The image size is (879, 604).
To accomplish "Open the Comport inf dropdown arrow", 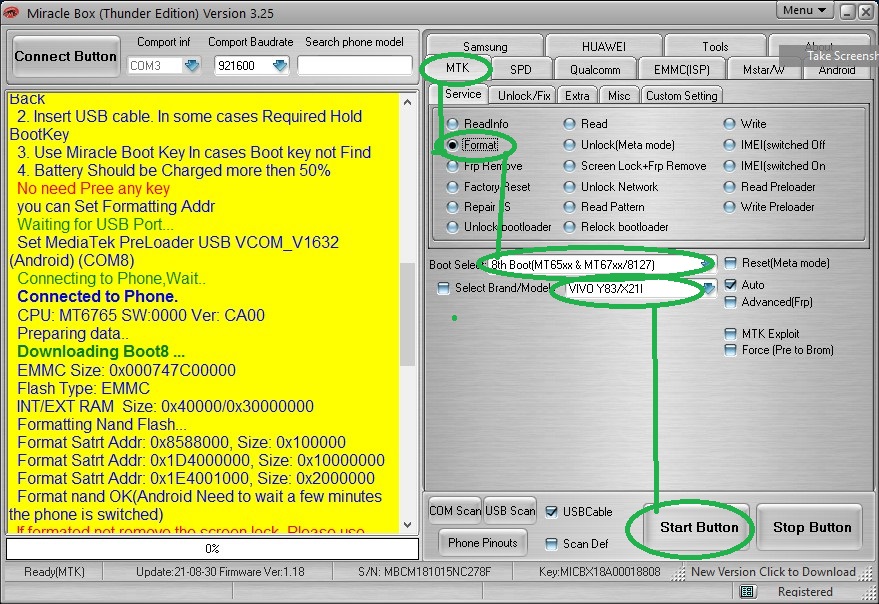I will click(x=192, y=66).
